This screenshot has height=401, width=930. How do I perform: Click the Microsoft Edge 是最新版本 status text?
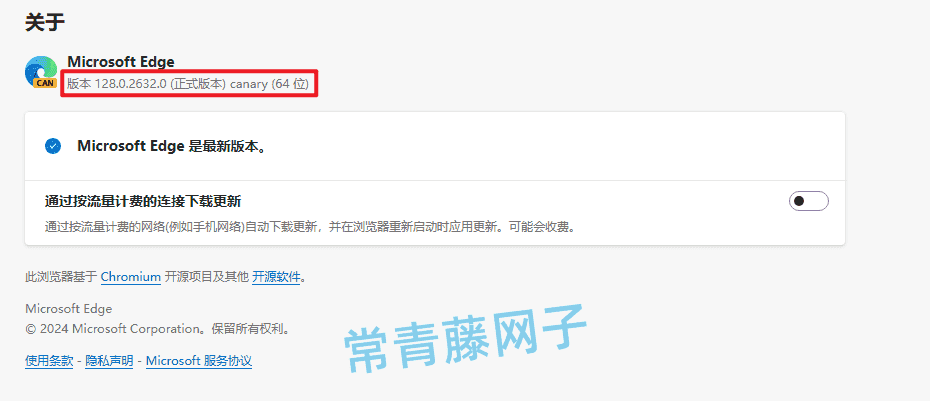(x=171, y=146)
